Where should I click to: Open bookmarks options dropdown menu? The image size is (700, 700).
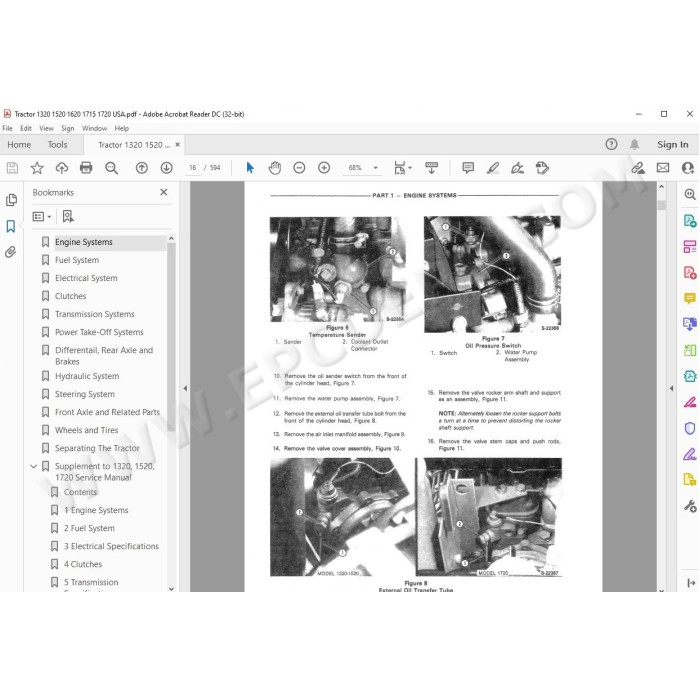click(x=42, y=217)
